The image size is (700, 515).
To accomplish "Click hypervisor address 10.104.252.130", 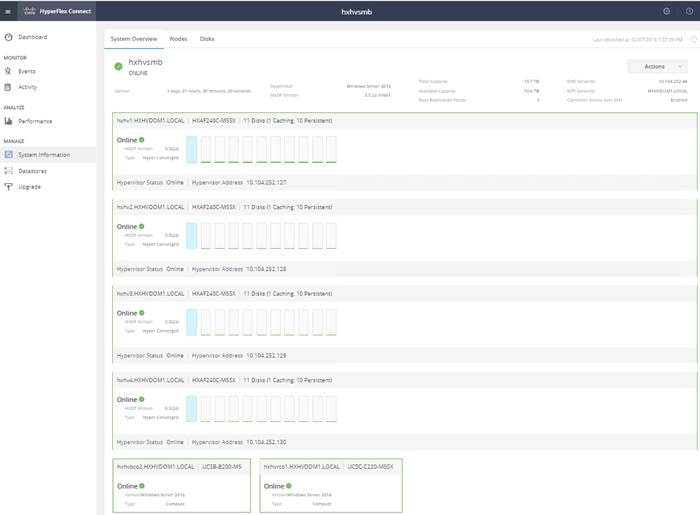I will [x=267, y=442].
